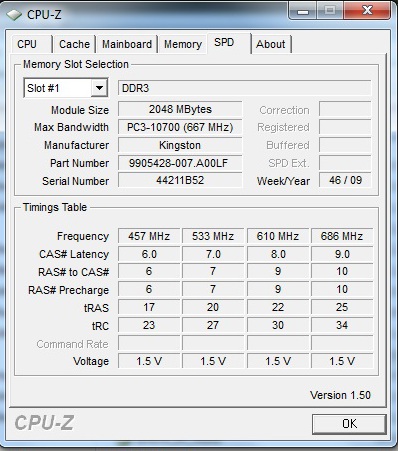The width and height of the screenshot is (398, 451).
Task: Click the CAS# Latency row label
Action: click(74, 254)
